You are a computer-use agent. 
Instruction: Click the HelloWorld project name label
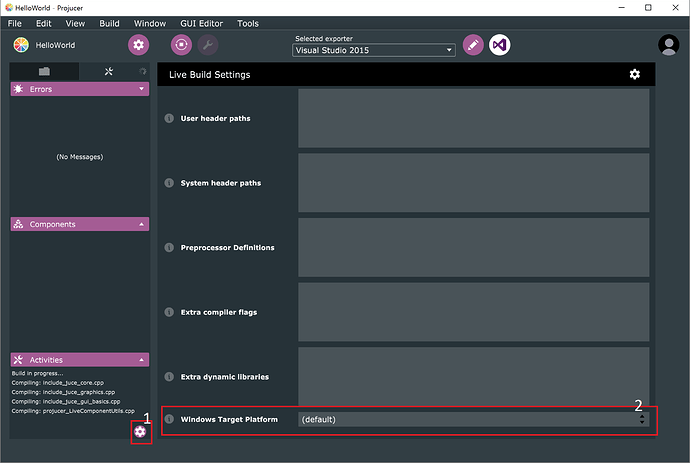(x=55, y=45)
